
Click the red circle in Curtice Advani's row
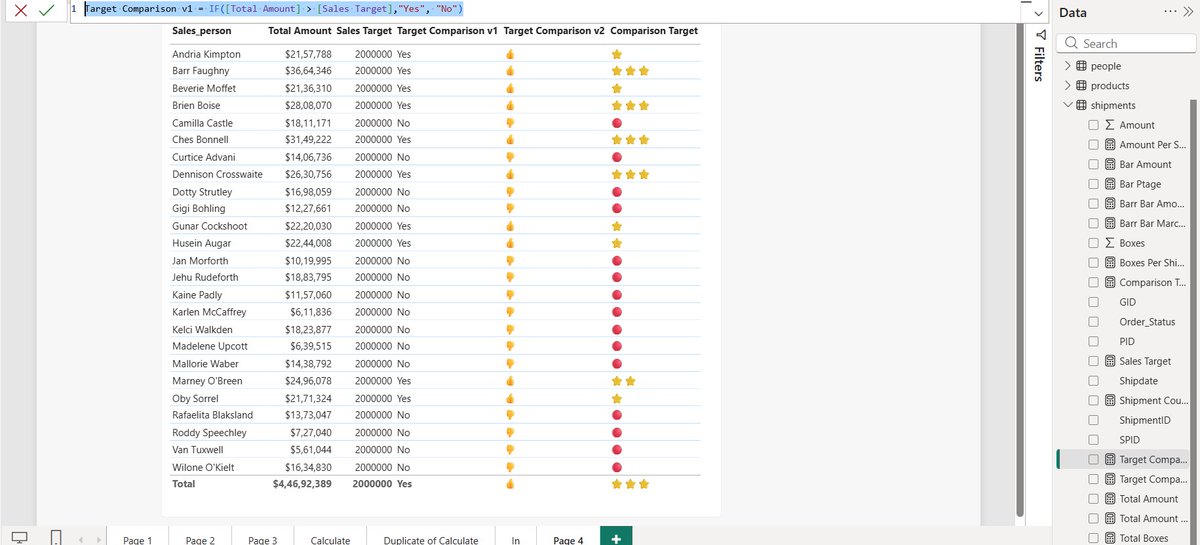(x=617, y=157)
